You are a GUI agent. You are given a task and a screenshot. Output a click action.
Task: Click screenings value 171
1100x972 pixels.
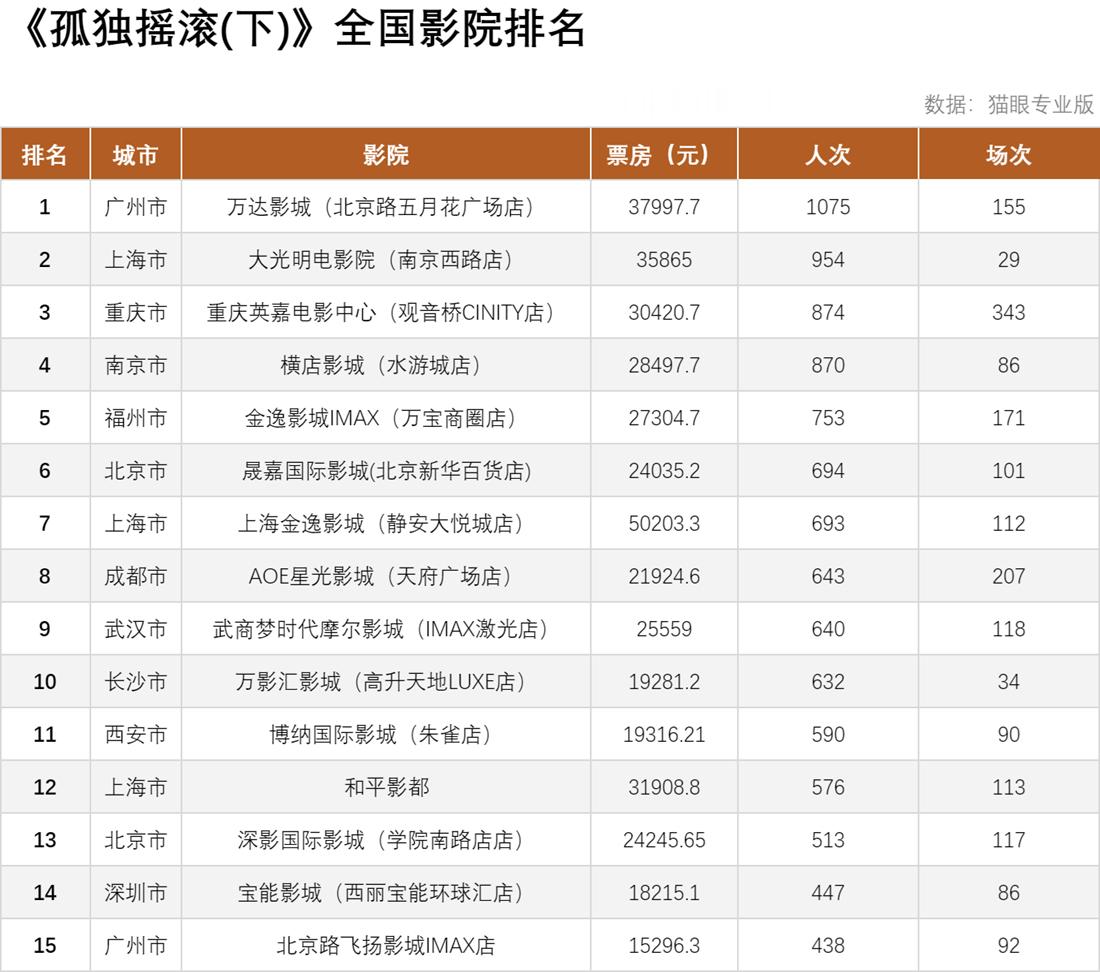coord(1009,418)
